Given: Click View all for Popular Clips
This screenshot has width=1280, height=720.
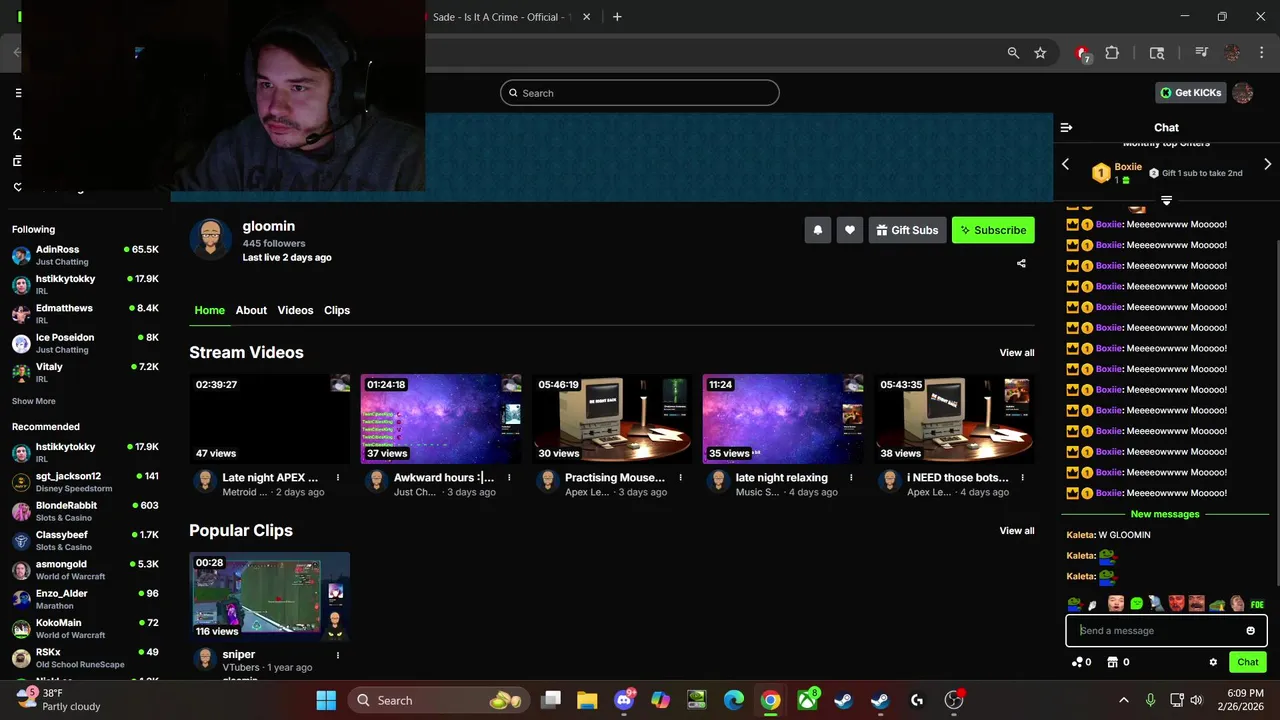Looking at the screenshot, I should (x=1017, y=531).
